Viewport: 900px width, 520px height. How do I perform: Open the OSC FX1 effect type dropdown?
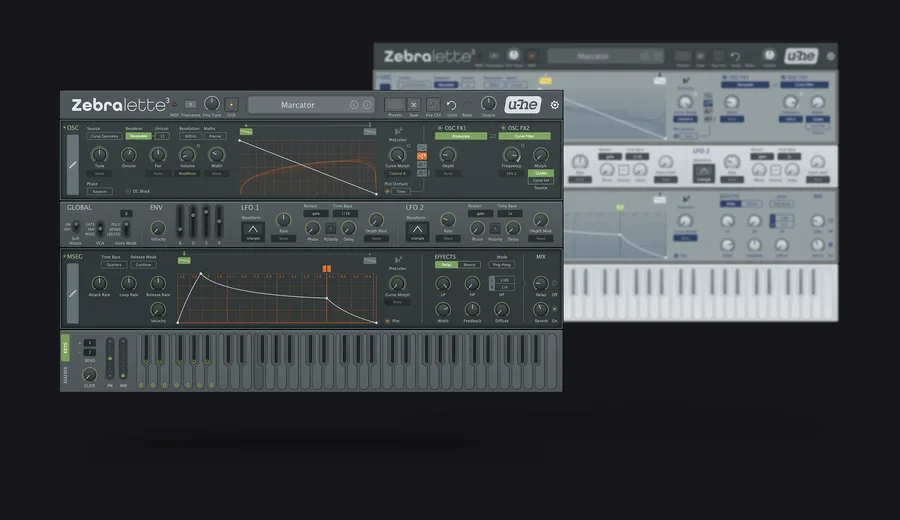point(461,136)
